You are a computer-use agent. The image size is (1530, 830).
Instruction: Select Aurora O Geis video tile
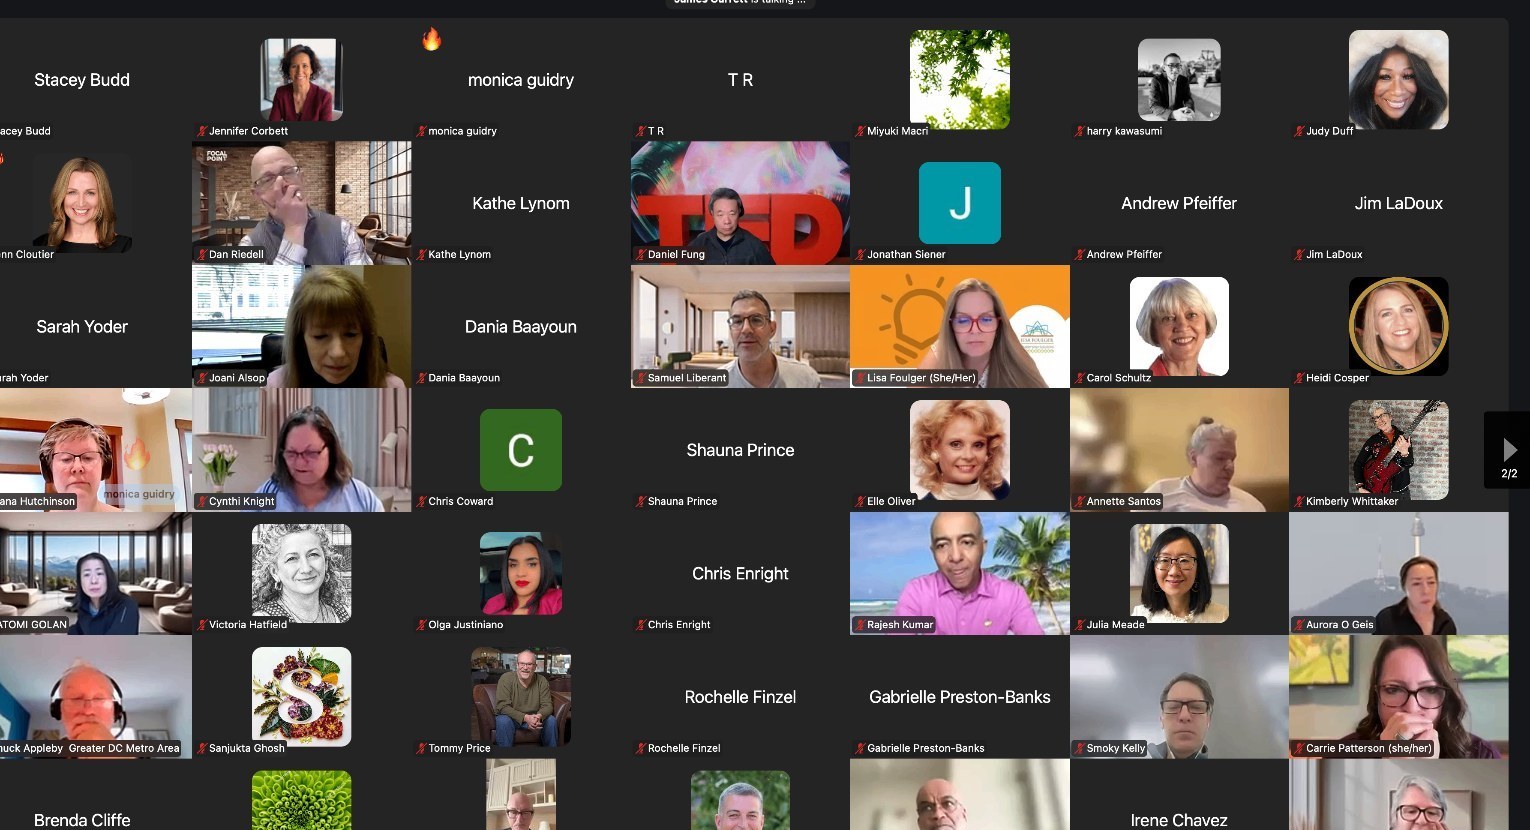click(x=1399, y=573)
